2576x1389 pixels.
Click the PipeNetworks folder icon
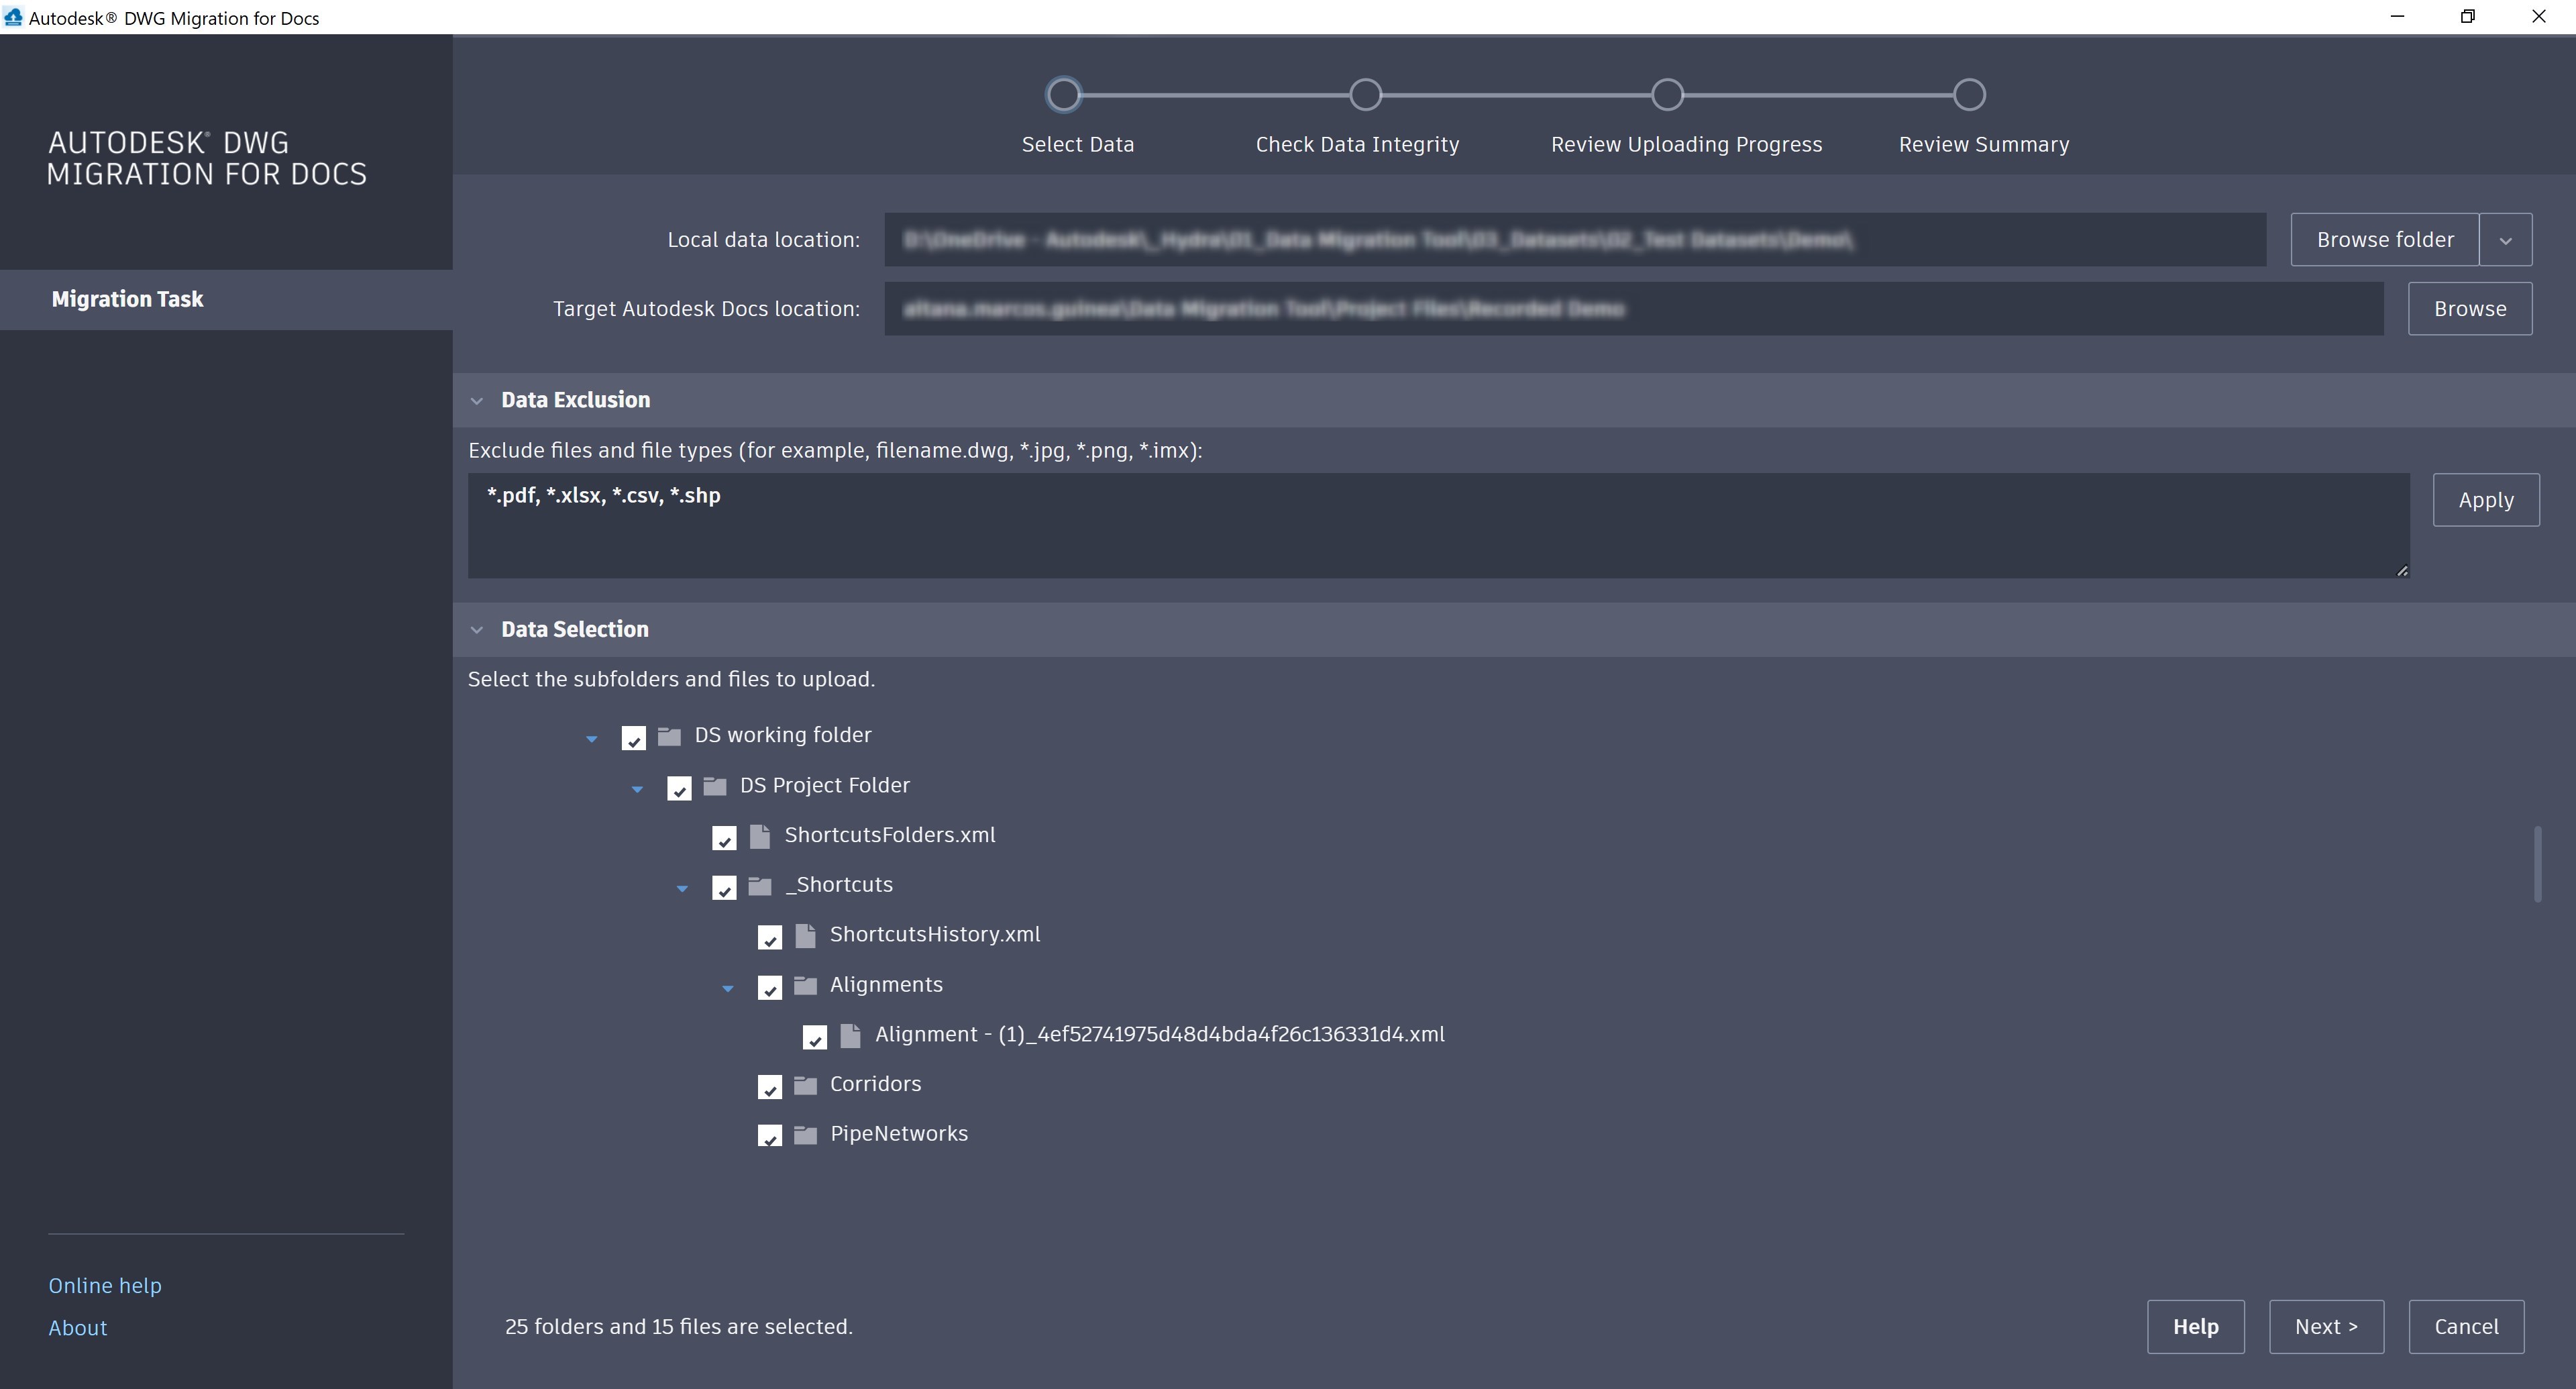pyautogui.click(x=805, y=1135)
